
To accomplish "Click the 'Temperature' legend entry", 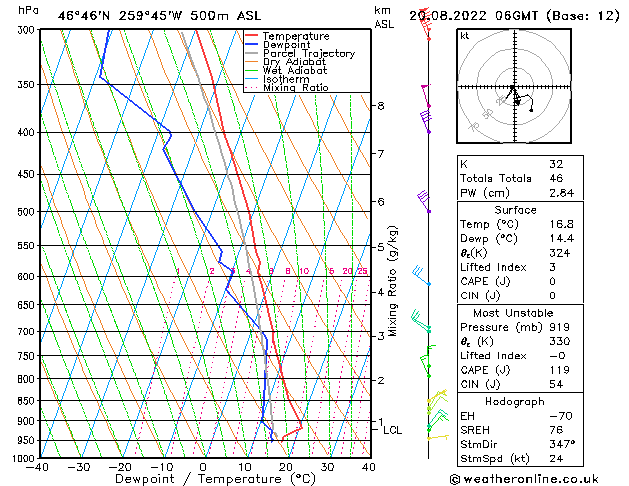I will 296,36.
